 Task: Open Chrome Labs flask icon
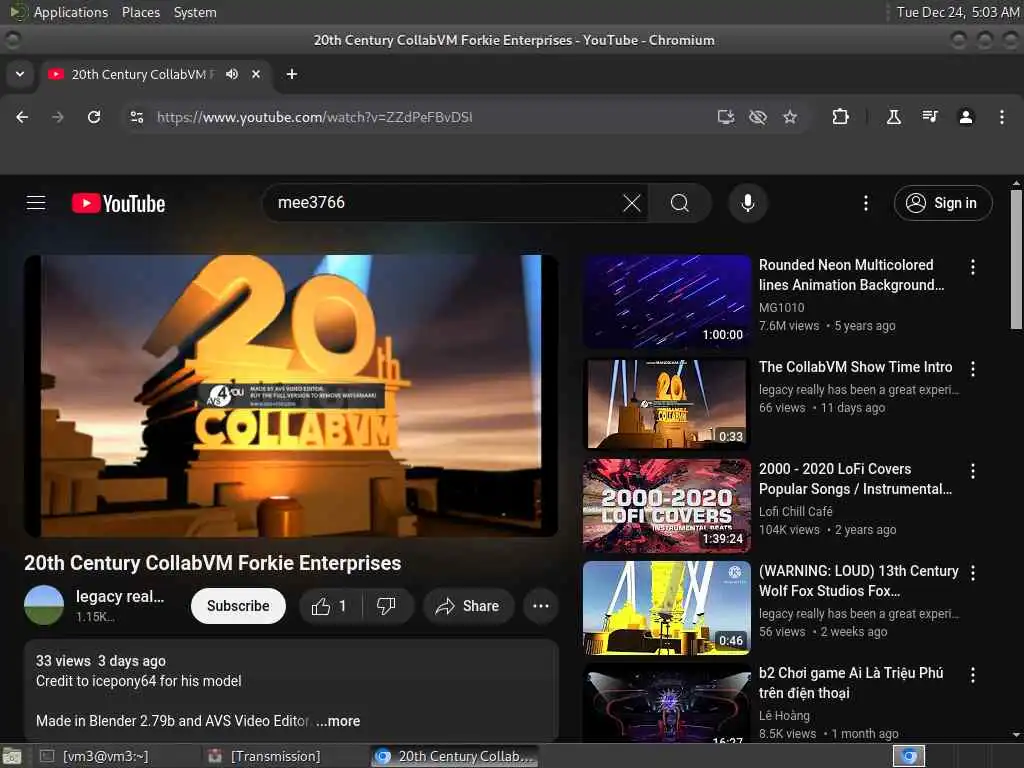point(893,117)
